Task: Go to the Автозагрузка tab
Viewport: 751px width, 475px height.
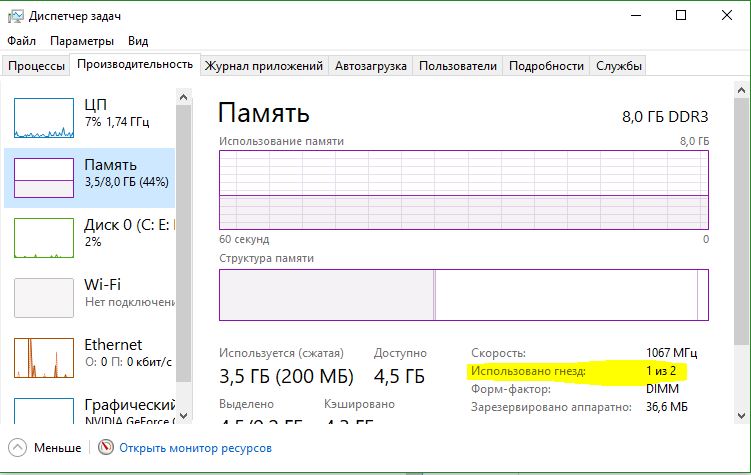Action: pyautogui.click(x=370, y=66)
